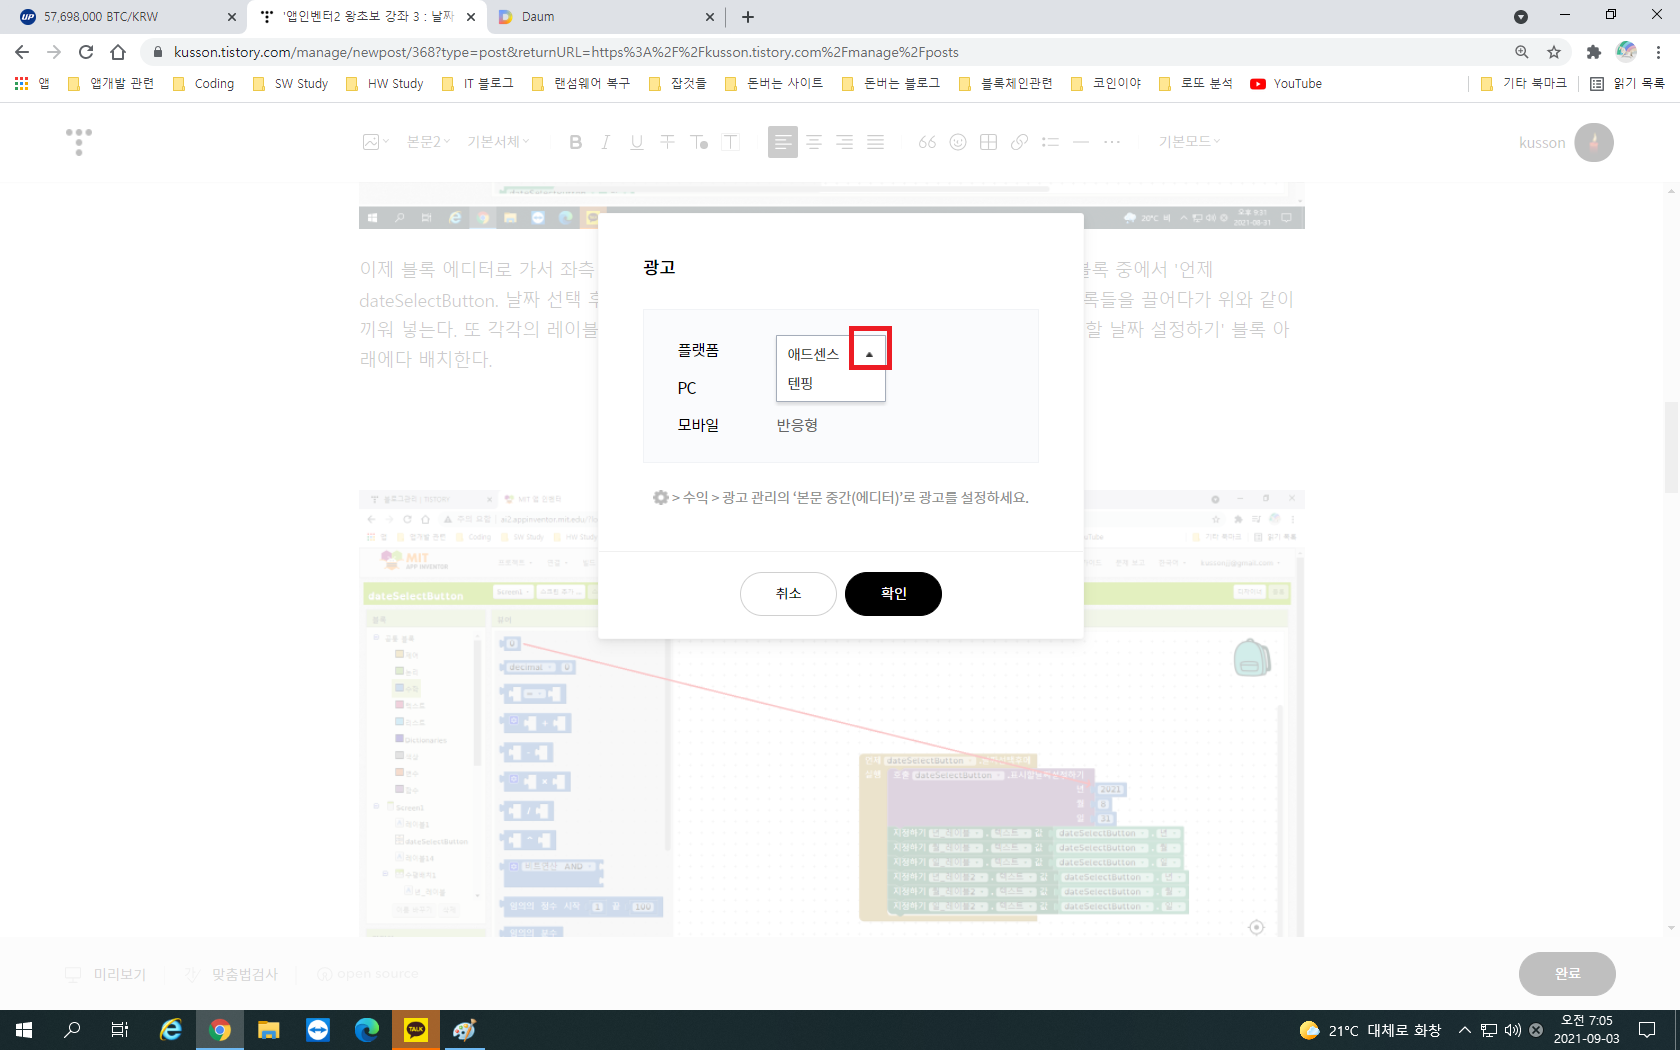The height and width of the screenshot is (1050, 1680).
Task: Open Chrome extensions puzzle icon
Action: click(1594, 52)
